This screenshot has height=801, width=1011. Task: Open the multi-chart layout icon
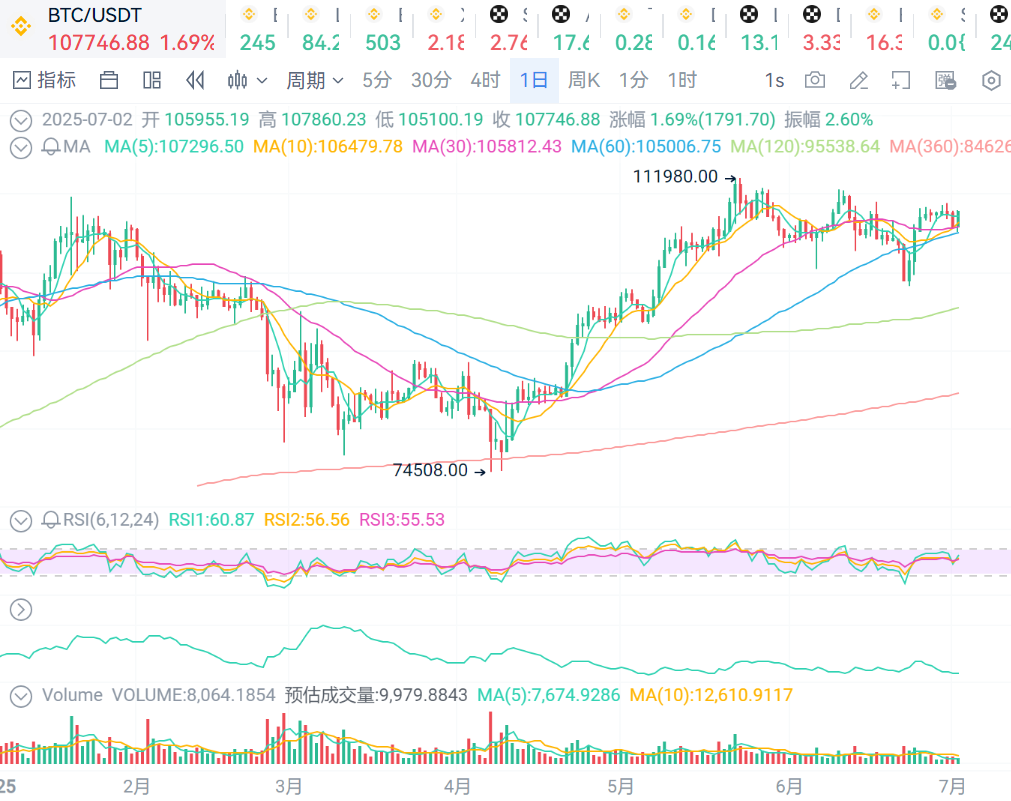(x=152, y=80)
